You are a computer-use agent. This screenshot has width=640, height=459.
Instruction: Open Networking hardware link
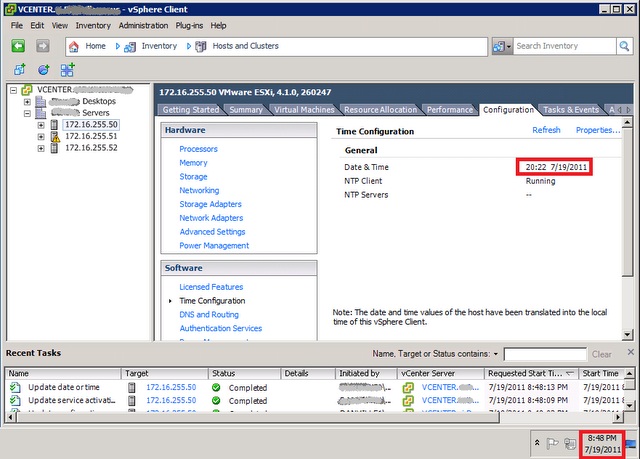point(199,191)
